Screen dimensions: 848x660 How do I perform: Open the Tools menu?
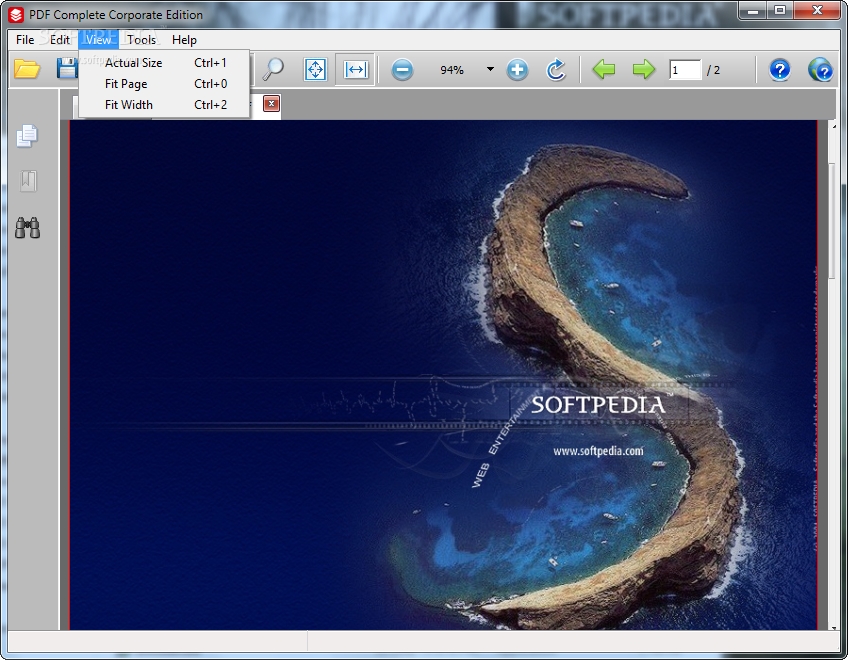142,39
